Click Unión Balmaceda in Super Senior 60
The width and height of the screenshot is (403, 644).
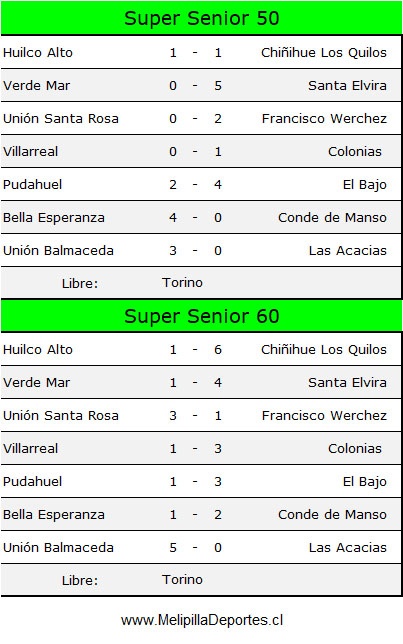58,547
